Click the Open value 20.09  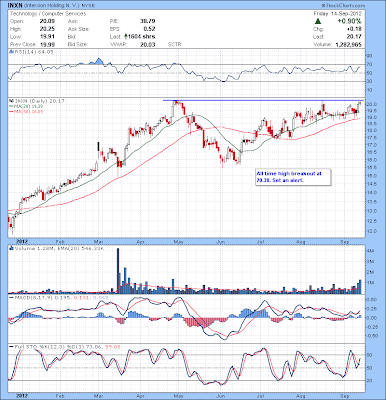point(47,21)
